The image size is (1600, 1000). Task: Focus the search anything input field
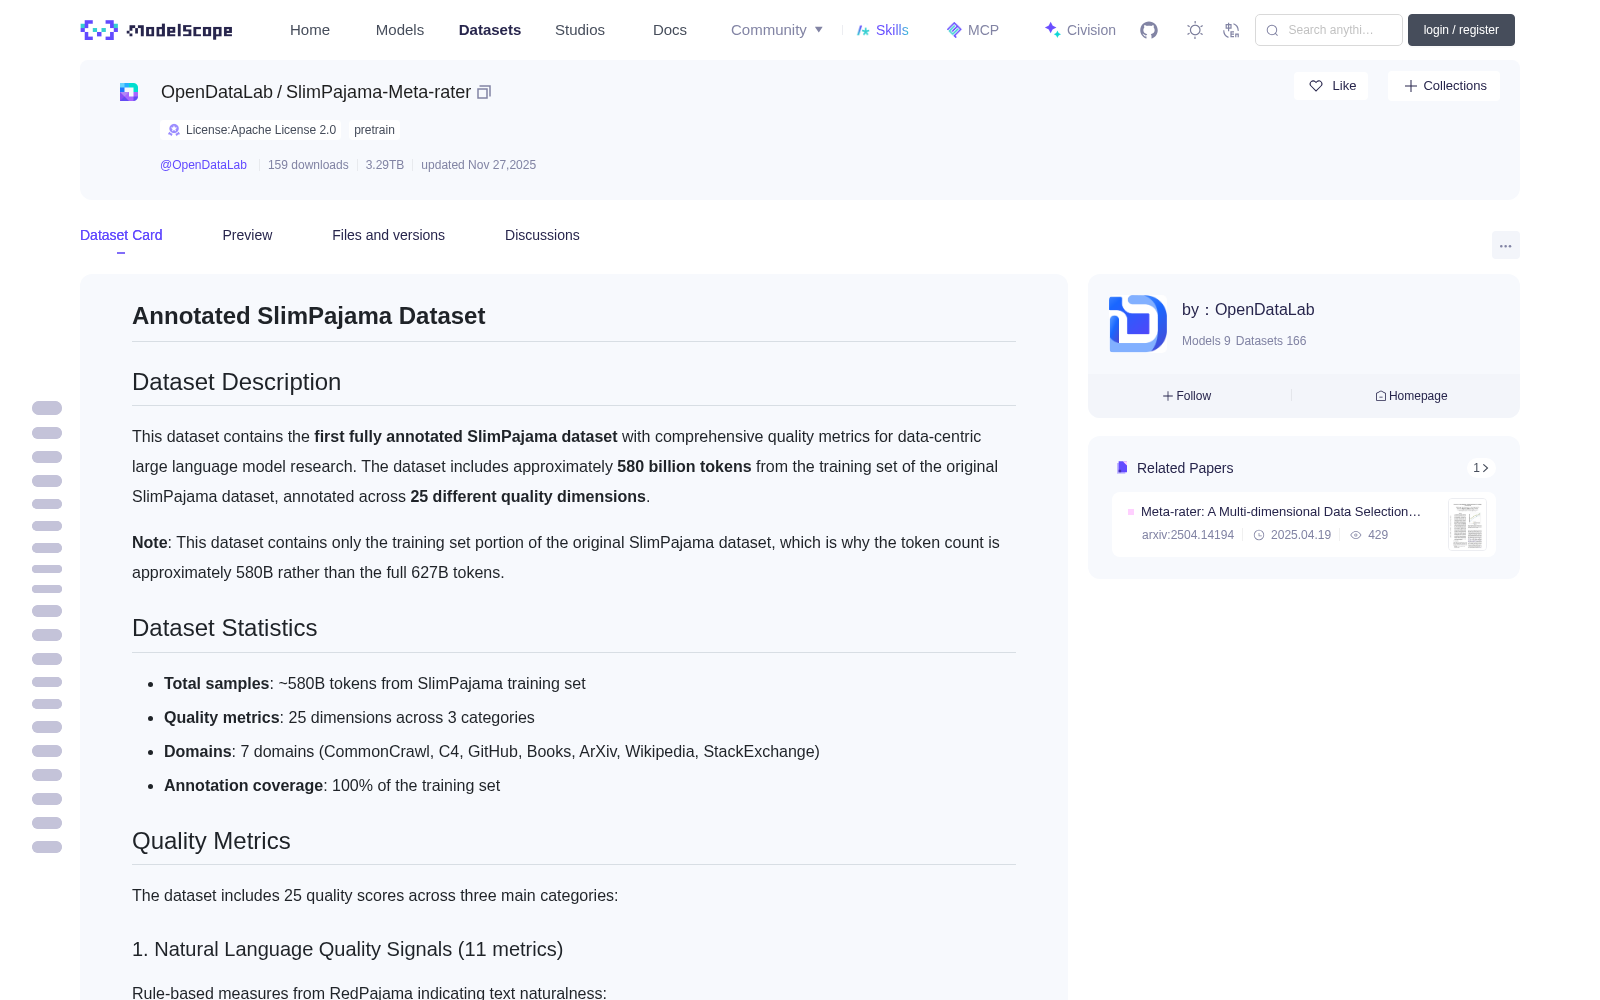point(1329,30)
